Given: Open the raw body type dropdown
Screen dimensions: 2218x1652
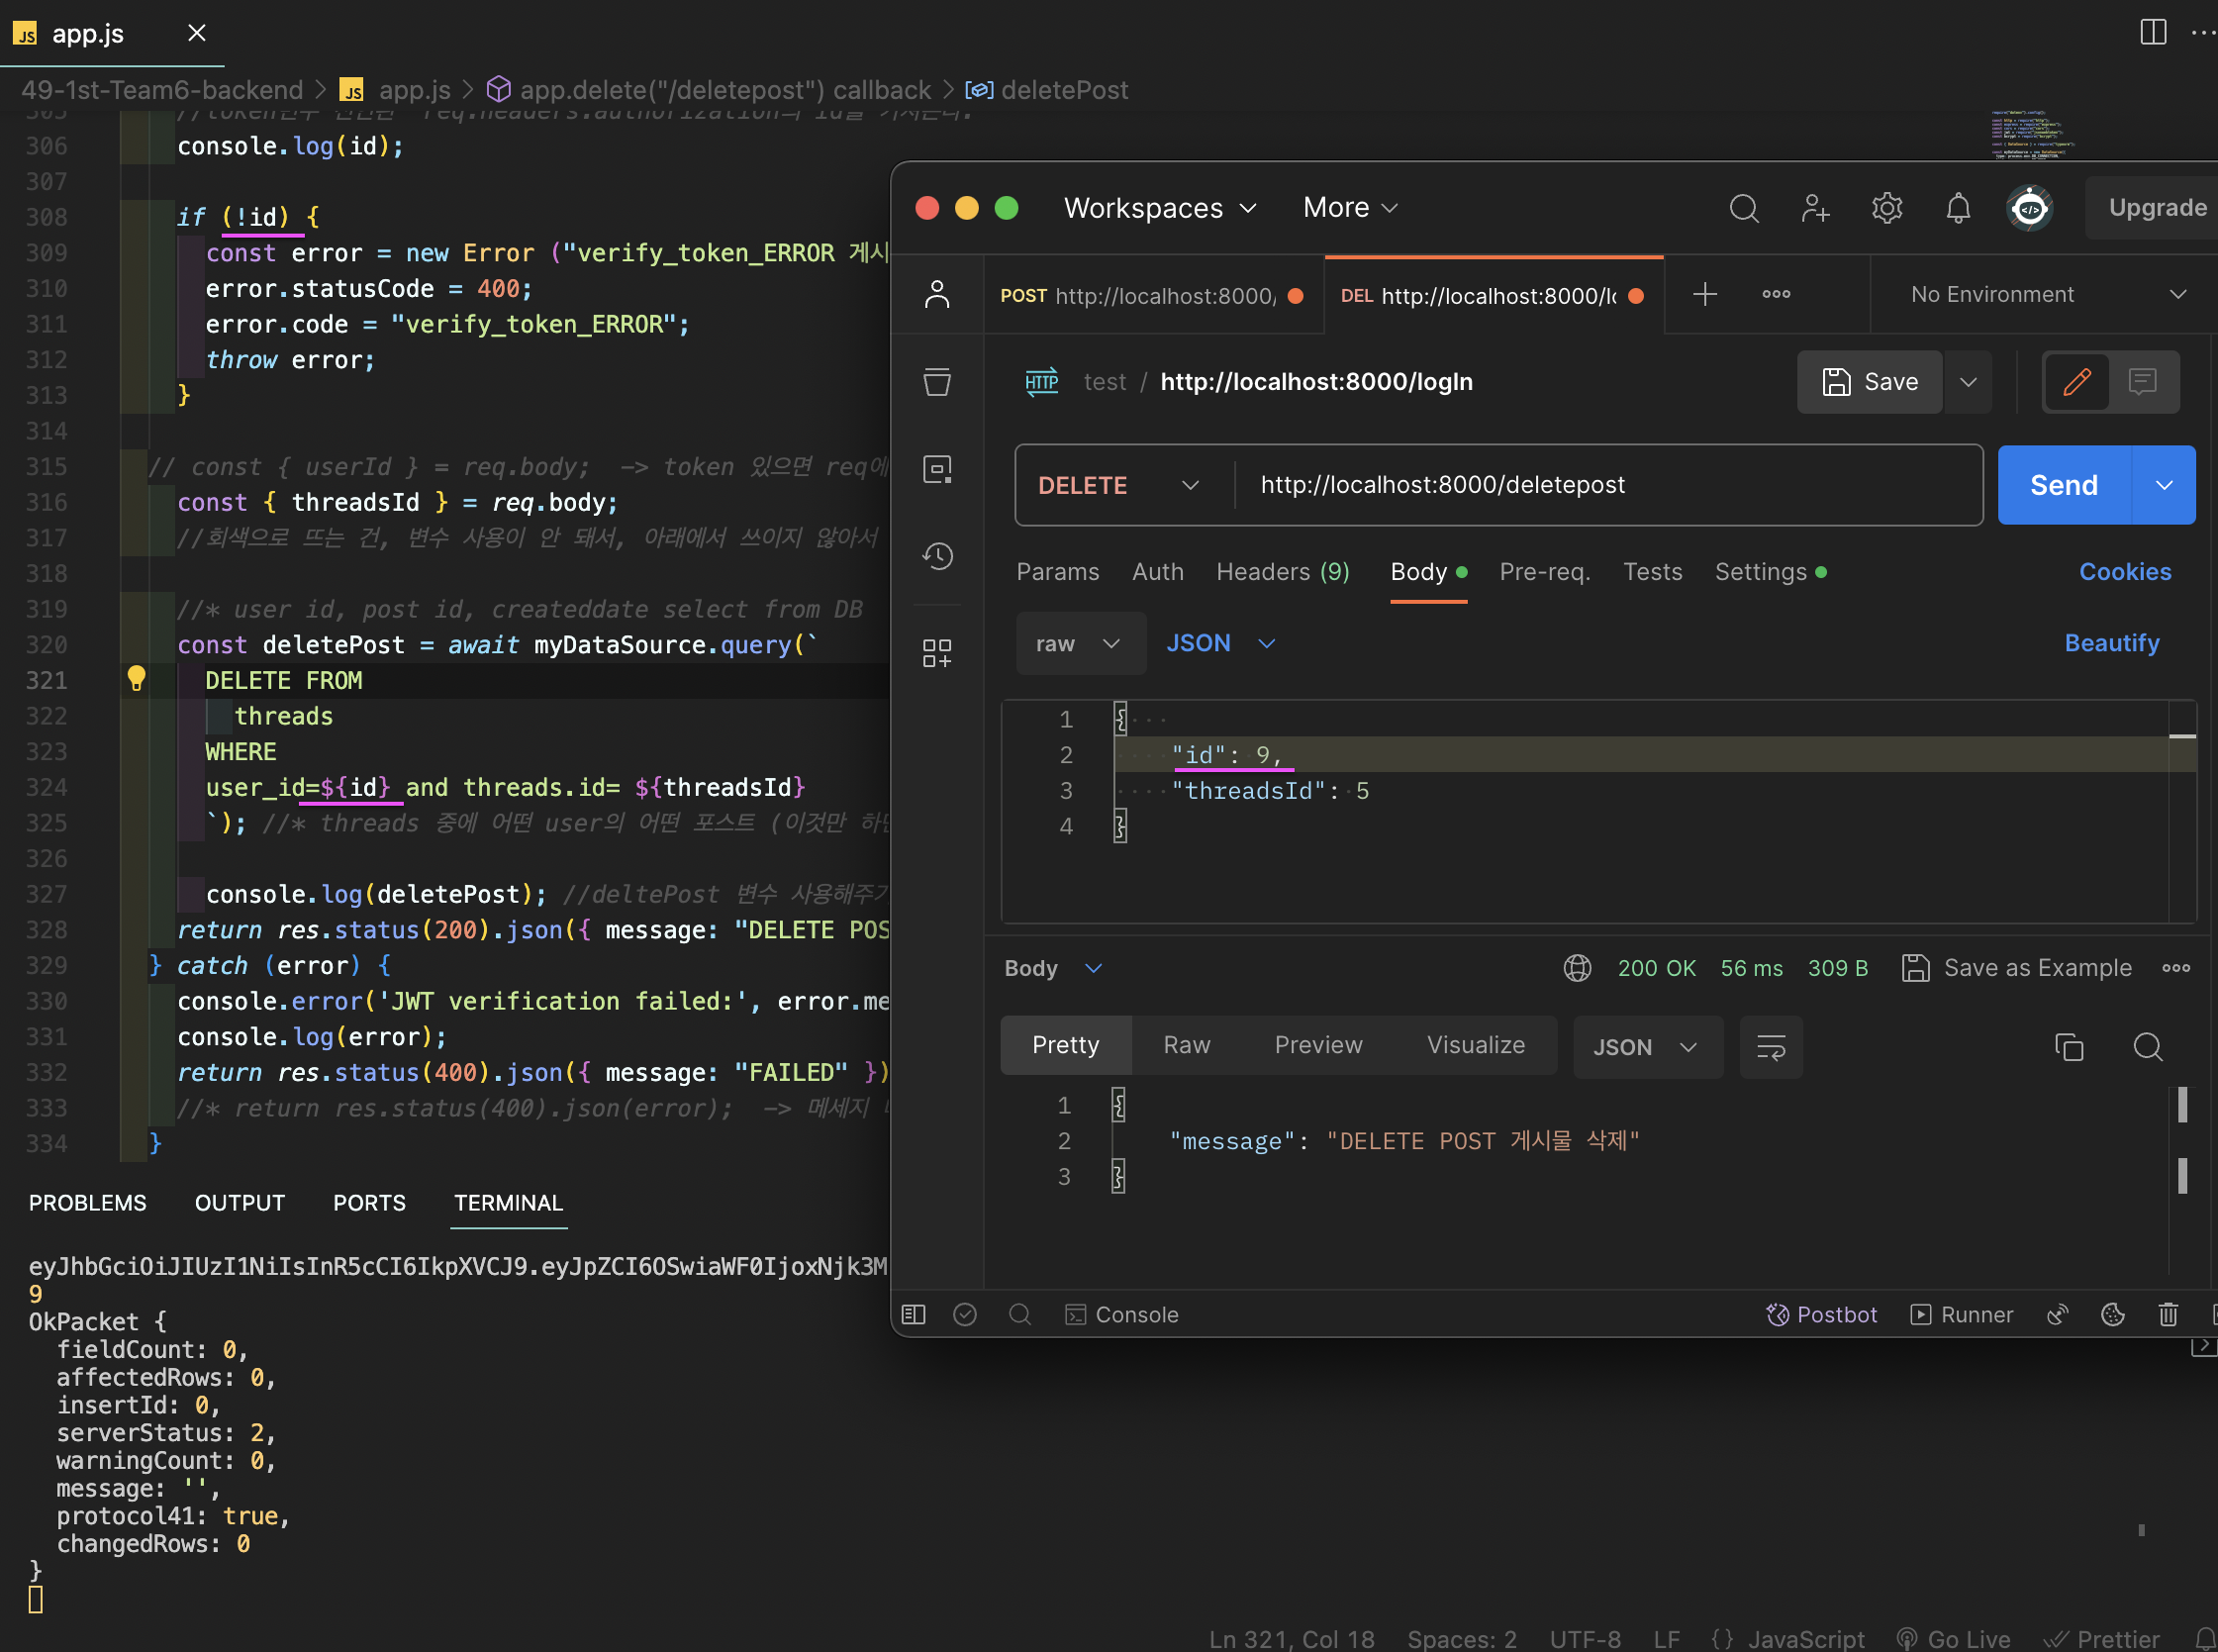Looking at the screenshot, I should click(x=1080, y=643).
